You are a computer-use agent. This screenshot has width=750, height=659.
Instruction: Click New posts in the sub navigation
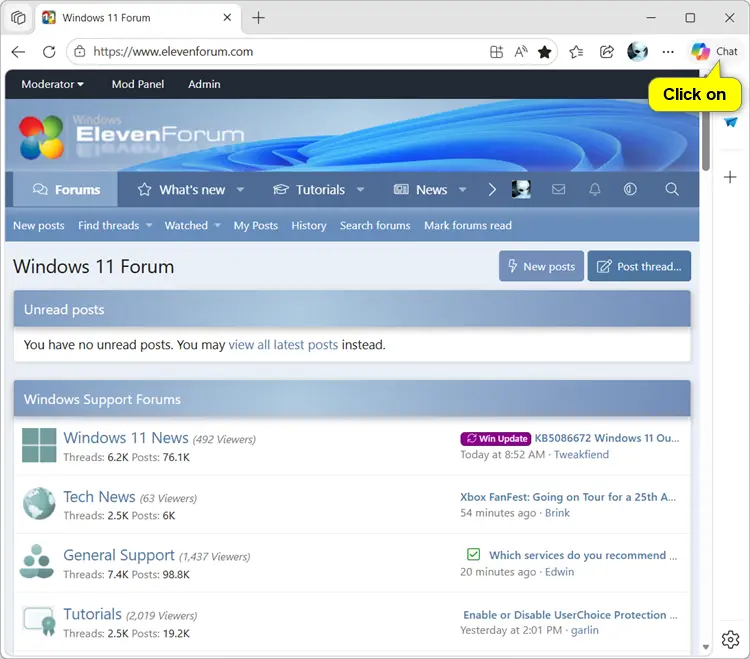click(x=39, y=226)
